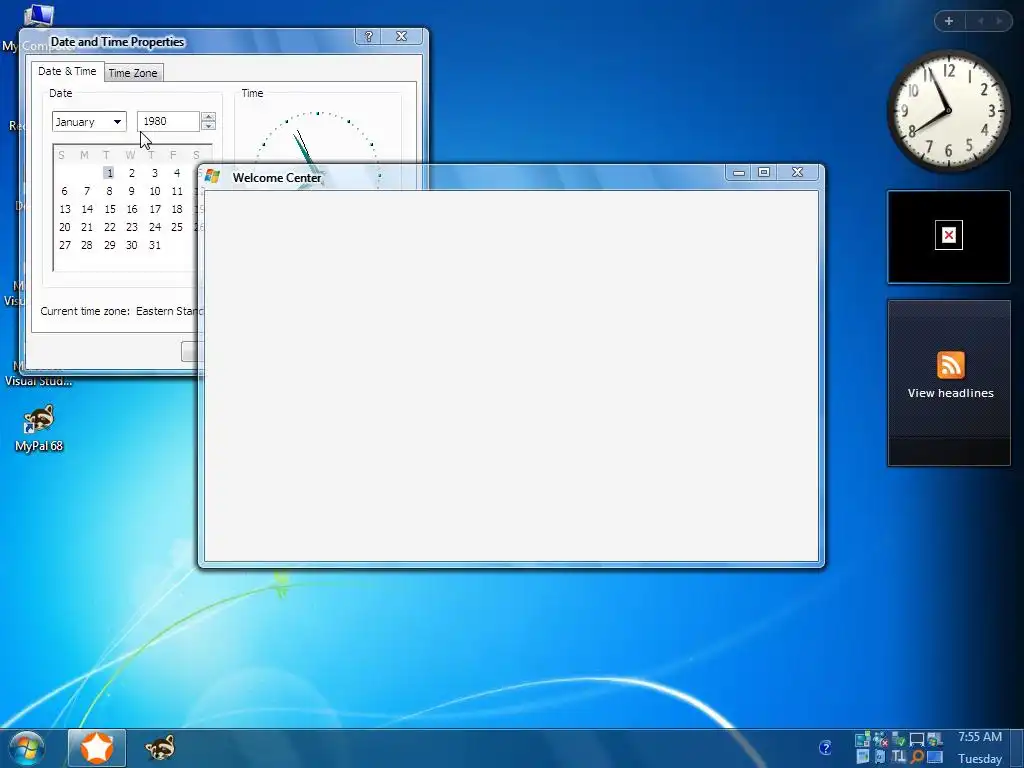Launch MyPal raccoon icon on the taskbar

160,748
